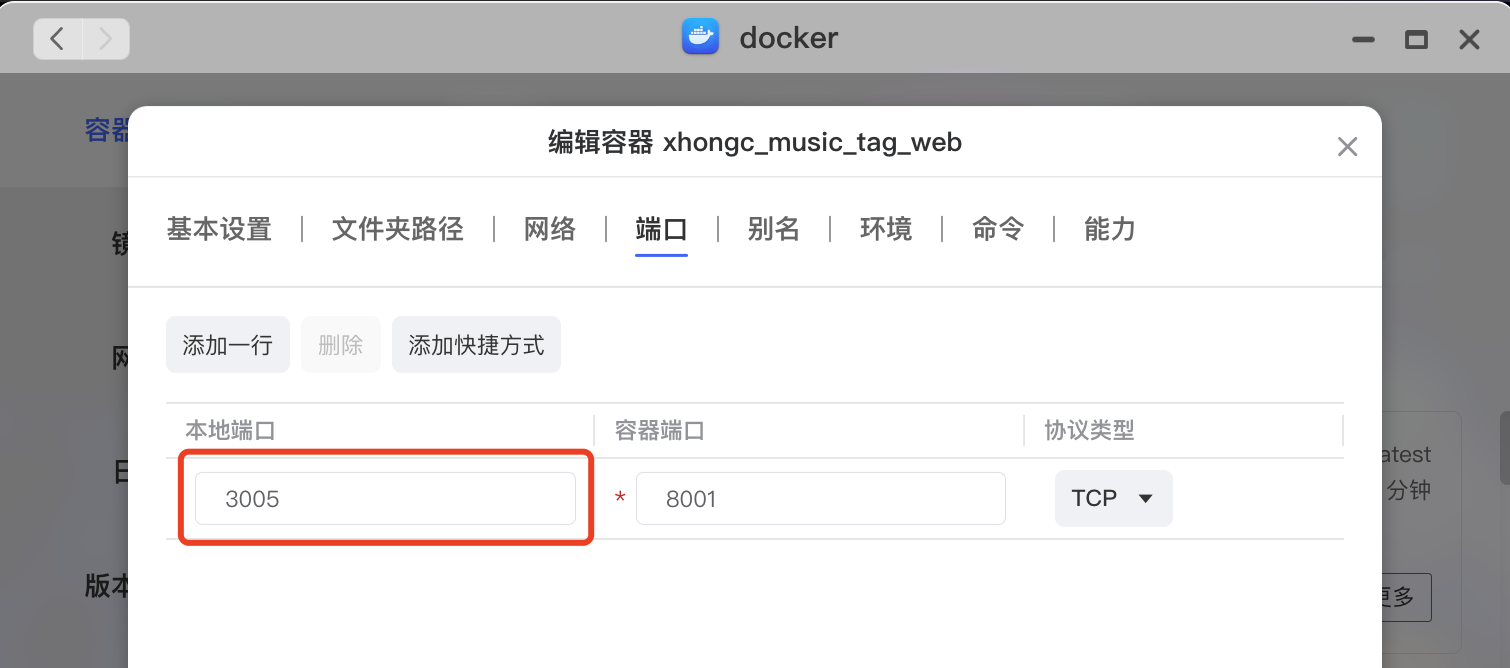Close the edit container dialog

pyautogui.click(x=1347, y=147)
